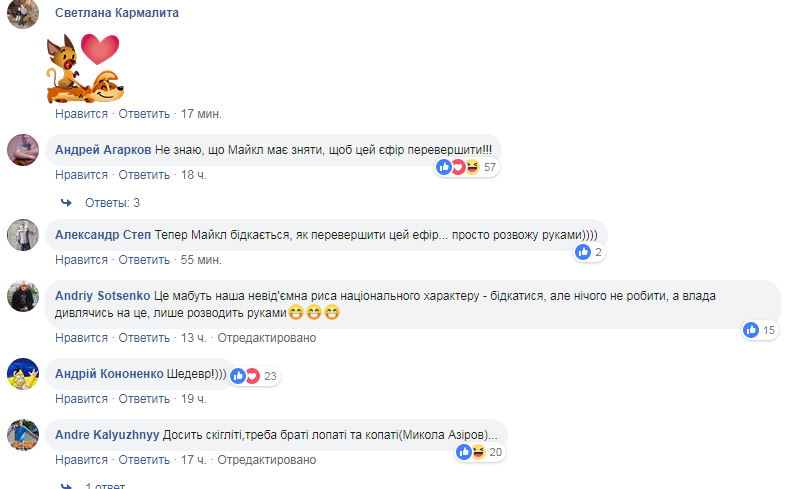Open 'Отредактировано' edit history on Andriy Sotsenko's comment
This screenshot has width=804, height=489.
pyautogui.click(x=266, y=338)
